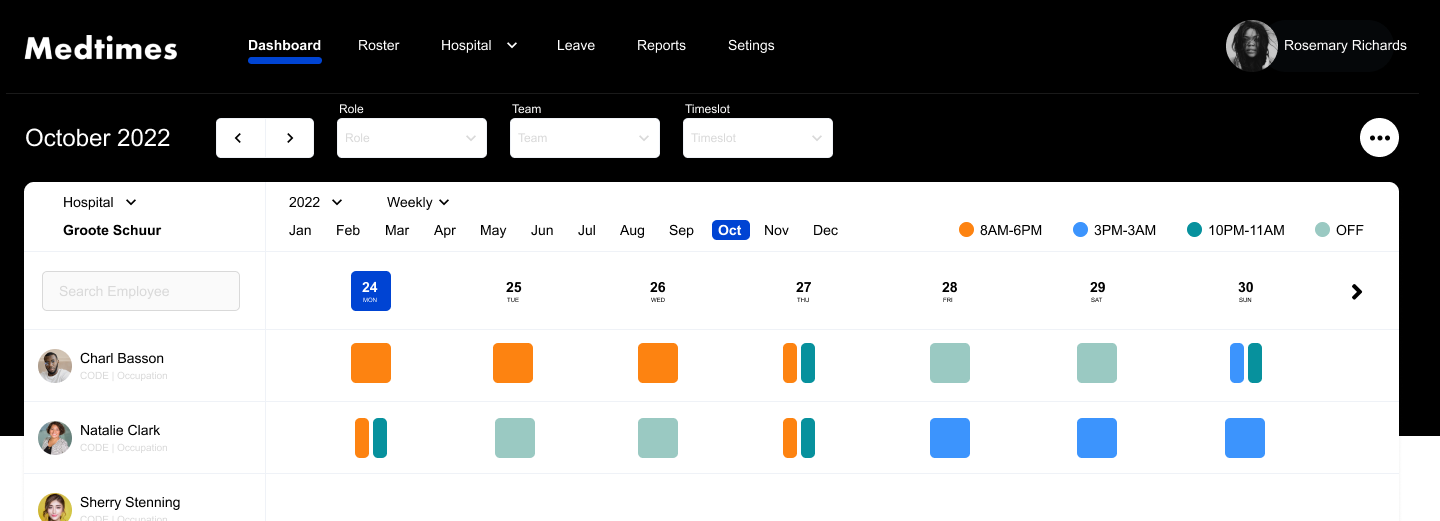Click Natalie Clark's avatar photo

point(55,438)
